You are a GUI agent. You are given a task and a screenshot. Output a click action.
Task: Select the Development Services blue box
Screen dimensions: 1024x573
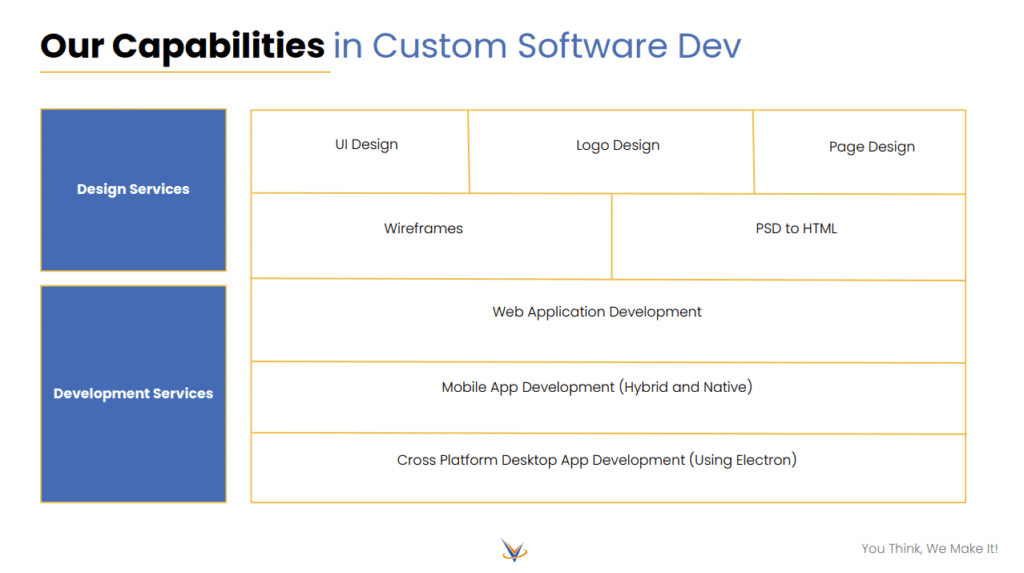pos(133,393)
